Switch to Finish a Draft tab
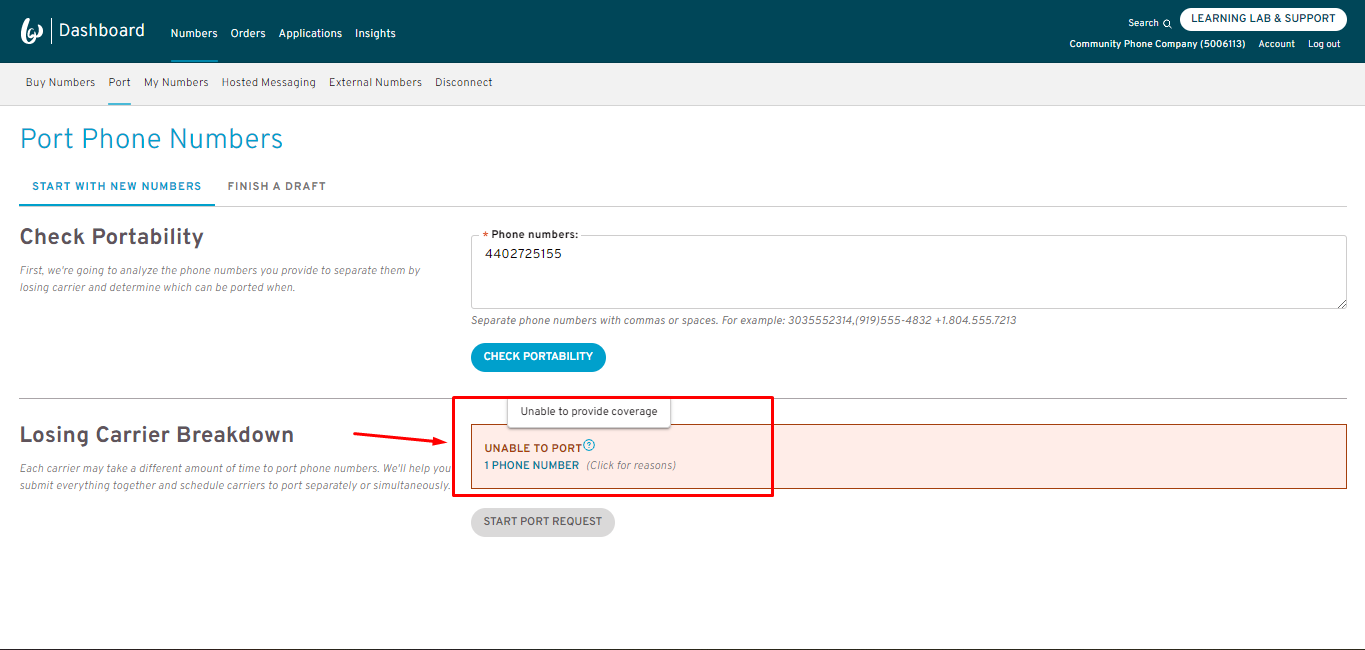The width and height of the screenshot is (1365, 650). pyautogui.click(x=276, y=186)
